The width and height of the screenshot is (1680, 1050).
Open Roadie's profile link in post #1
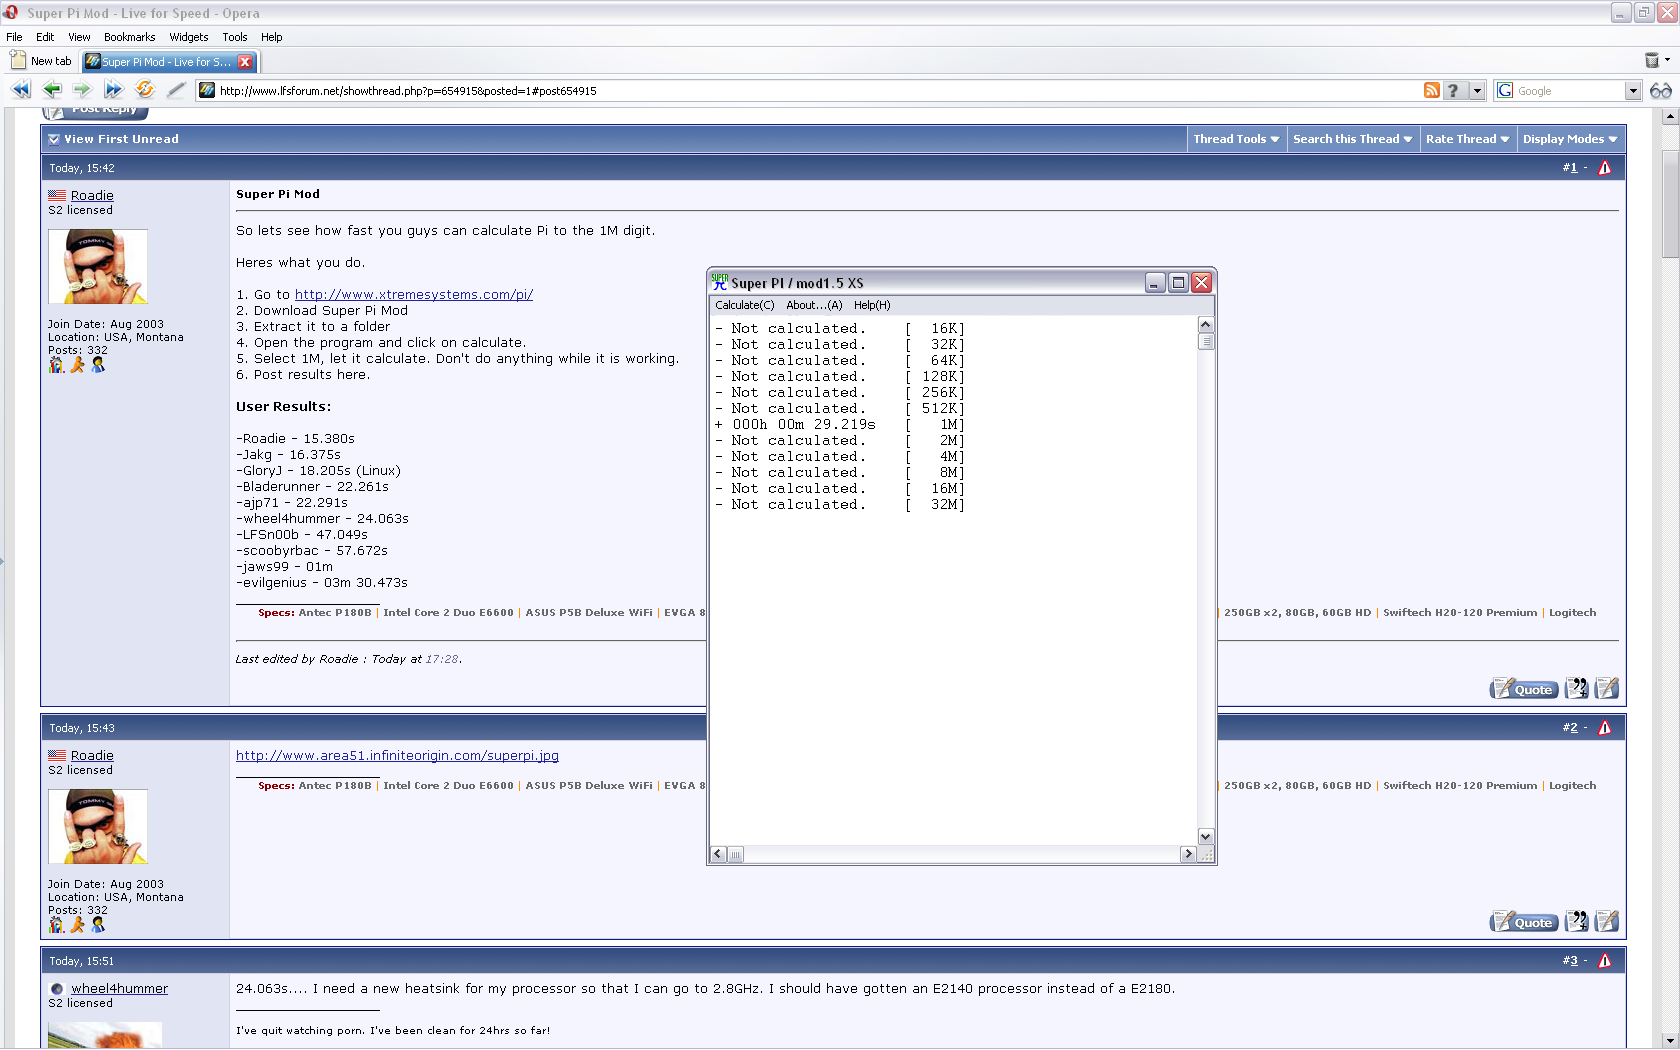coord(92,196)
